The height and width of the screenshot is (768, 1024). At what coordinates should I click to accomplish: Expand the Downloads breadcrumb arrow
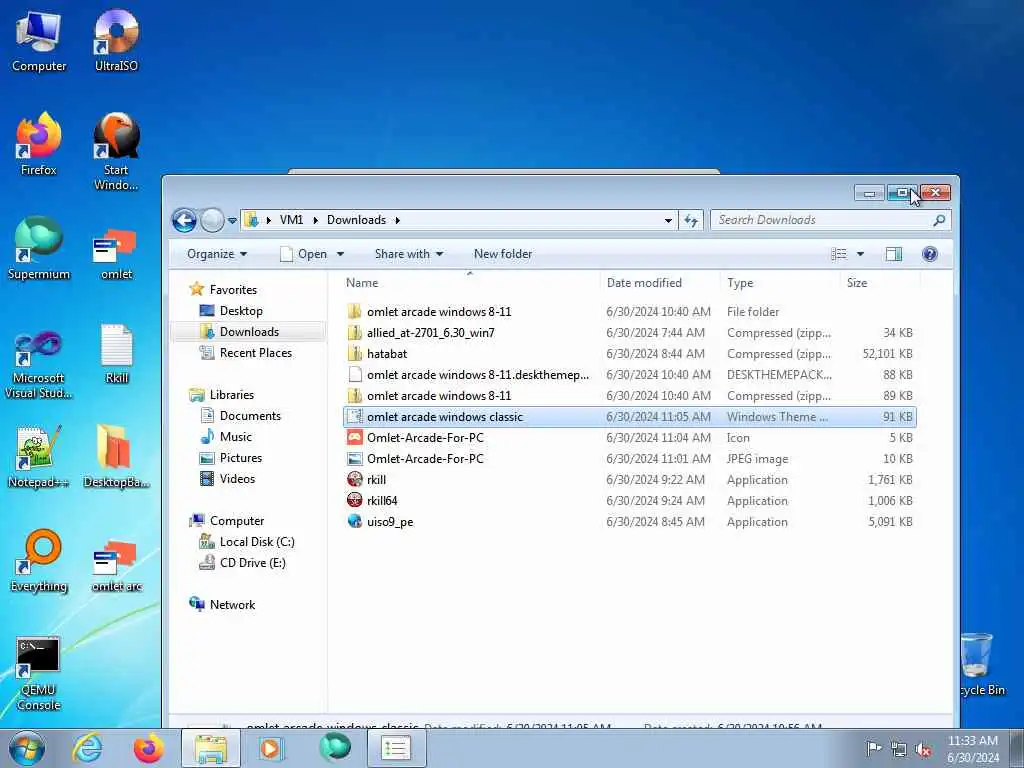coord(397,220)
